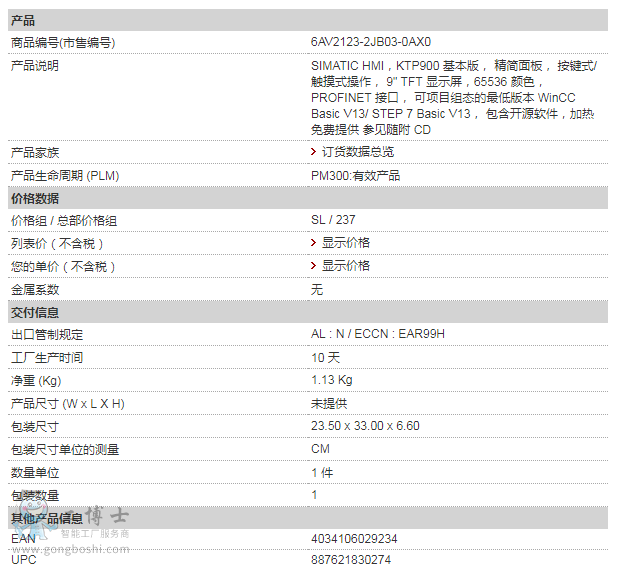Click the label 数量单位
The width and height of the screenshot is (618, 569).
(x=35, y=472)
